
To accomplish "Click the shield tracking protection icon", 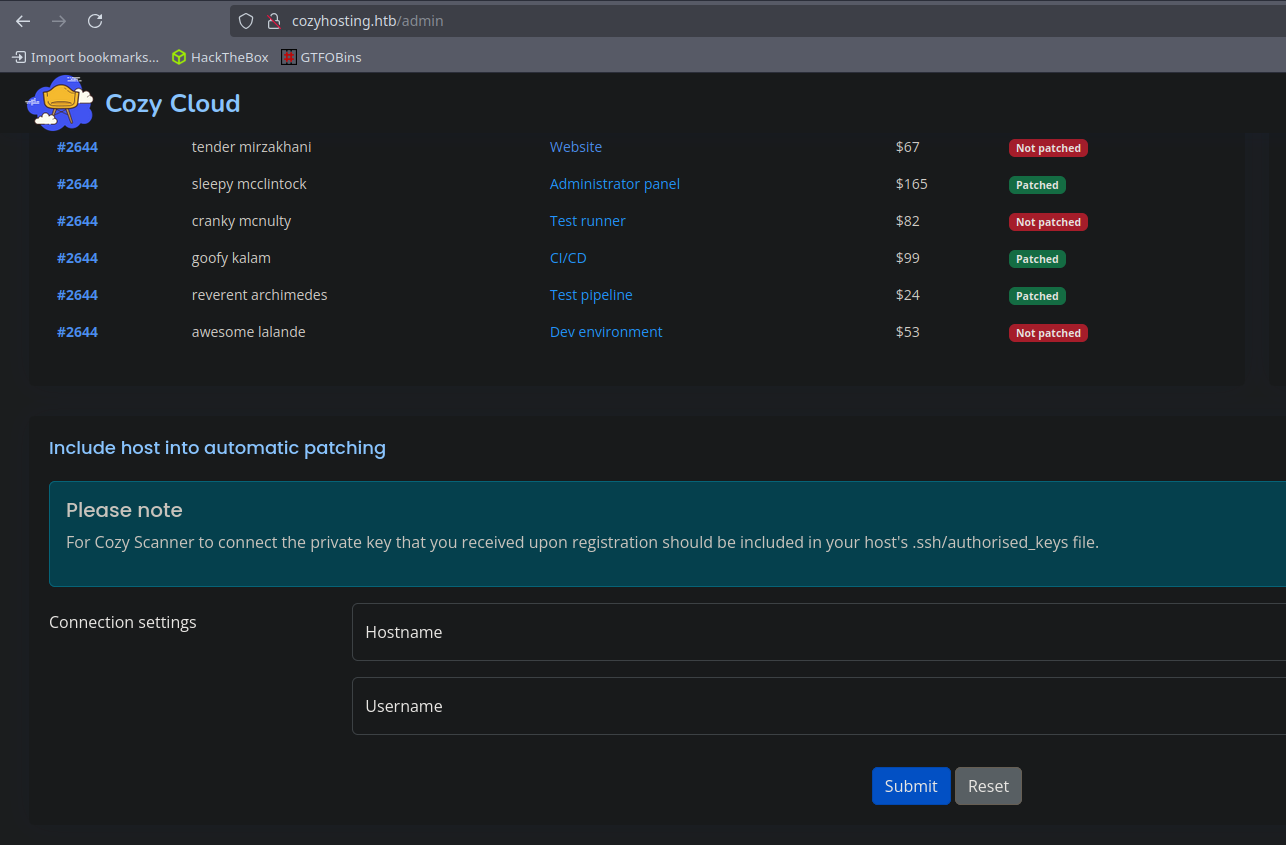I will 246,21.
